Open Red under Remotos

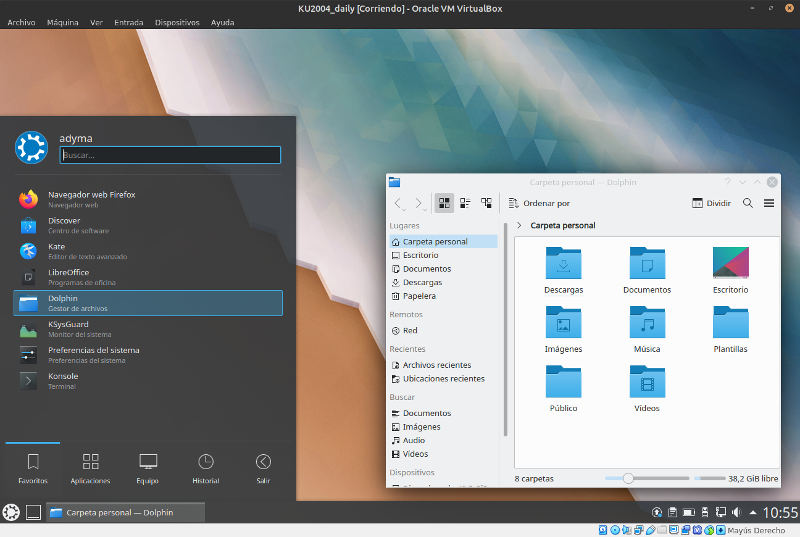[443, 330]
